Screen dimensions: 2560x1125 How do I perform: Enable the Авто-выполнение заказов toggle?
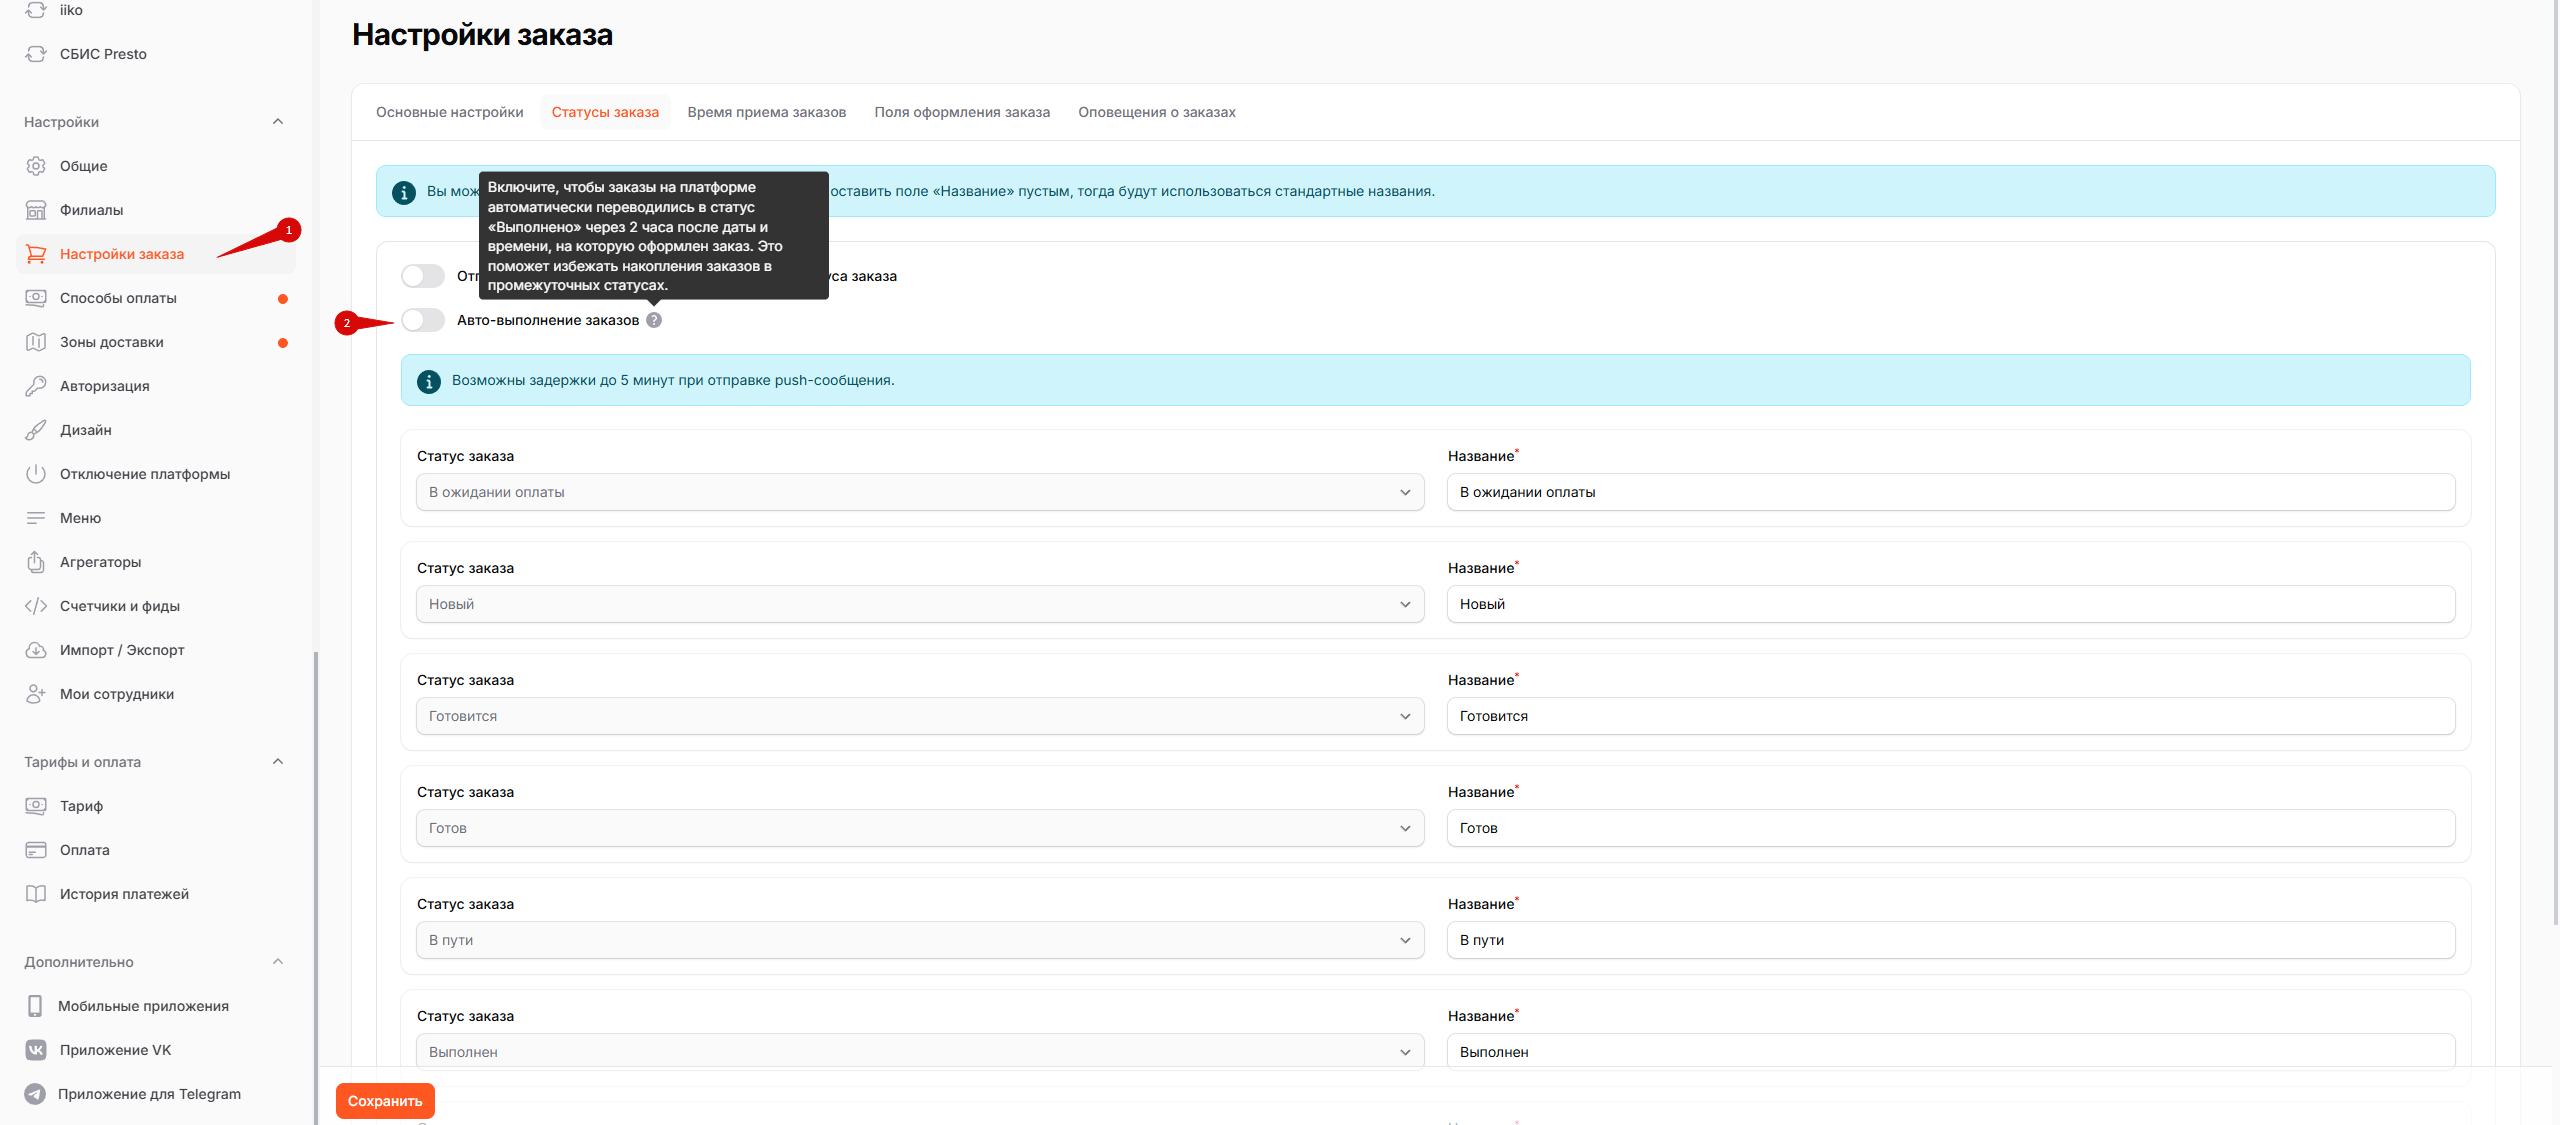pyautogui.click(x=423, y=320)
